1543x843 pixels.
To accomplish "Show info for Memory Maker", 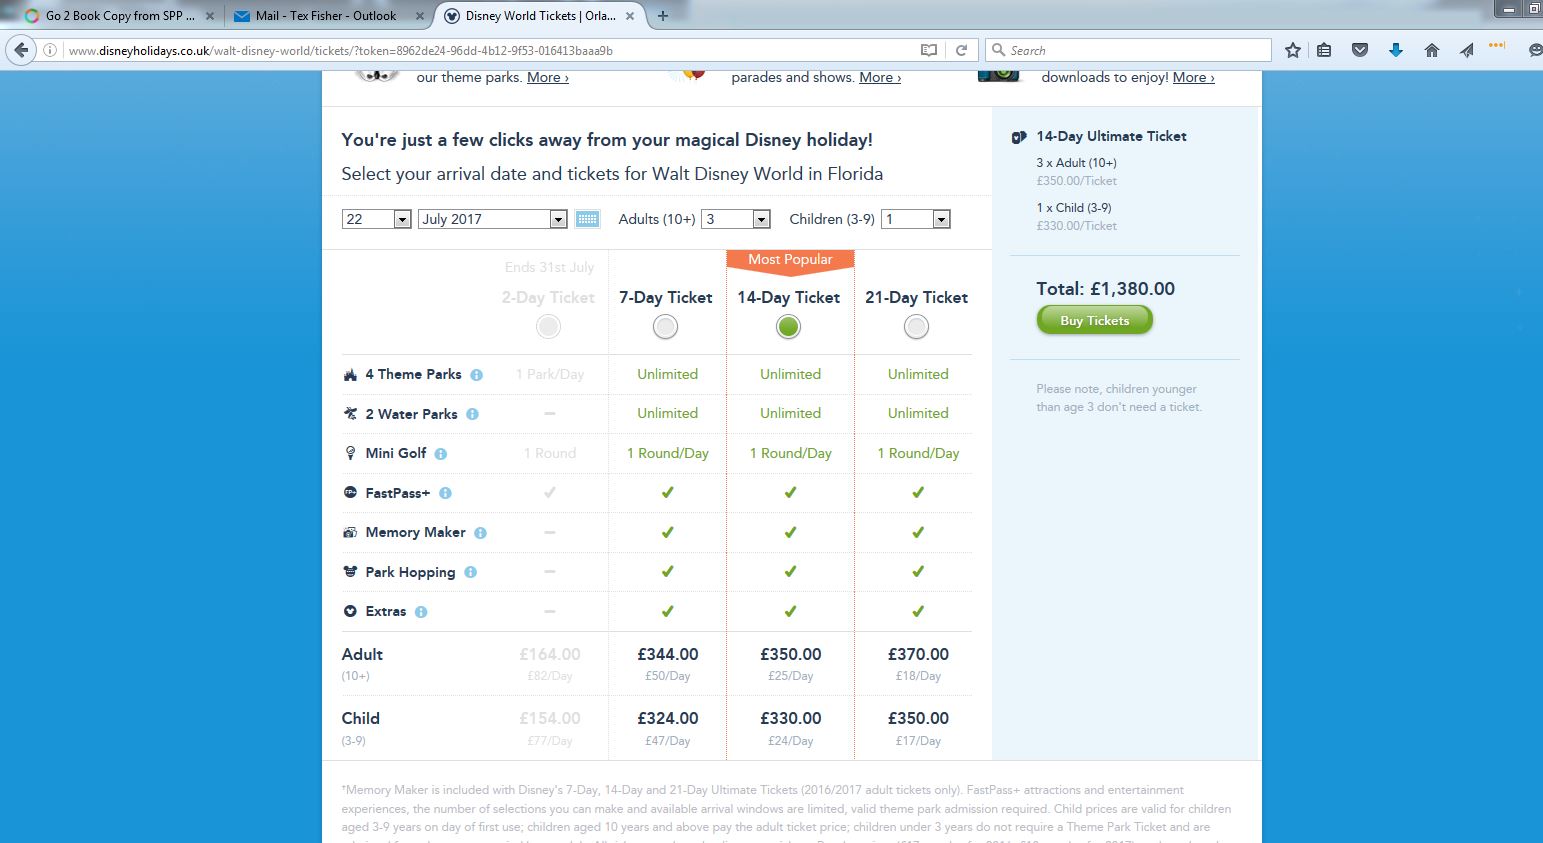I will [x=481, y=533].
